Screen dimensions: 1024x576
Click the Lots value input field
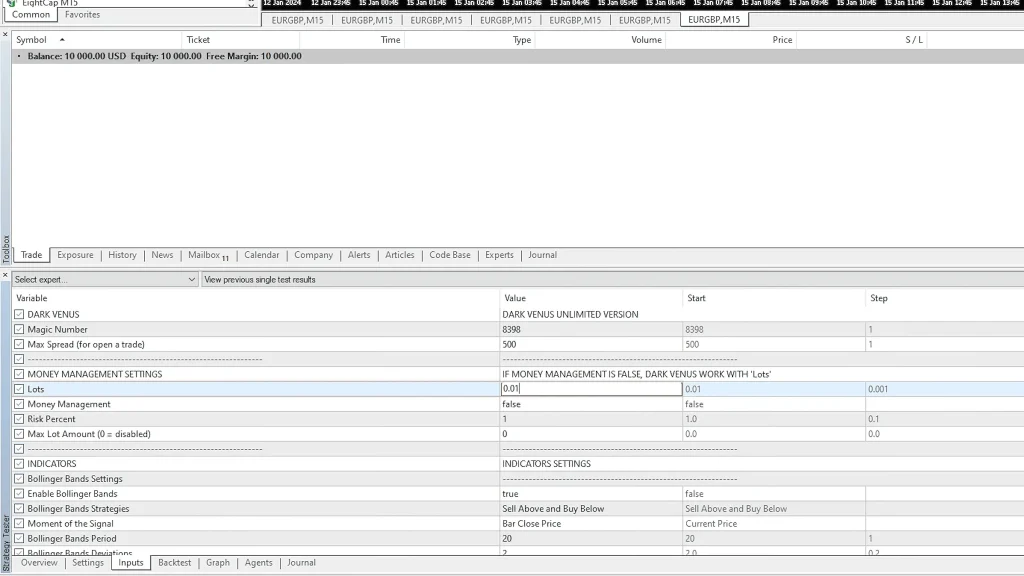coord(590,389)
